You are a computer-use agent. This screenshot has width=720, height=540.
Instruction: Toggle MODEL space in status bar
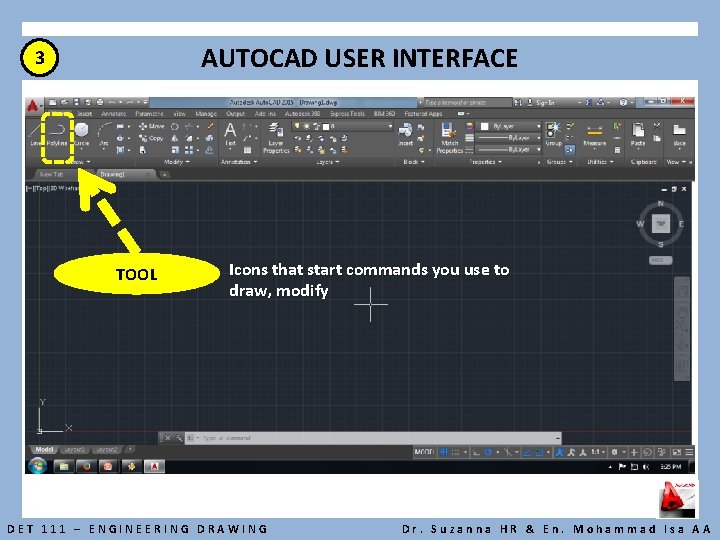click(424, 452)
